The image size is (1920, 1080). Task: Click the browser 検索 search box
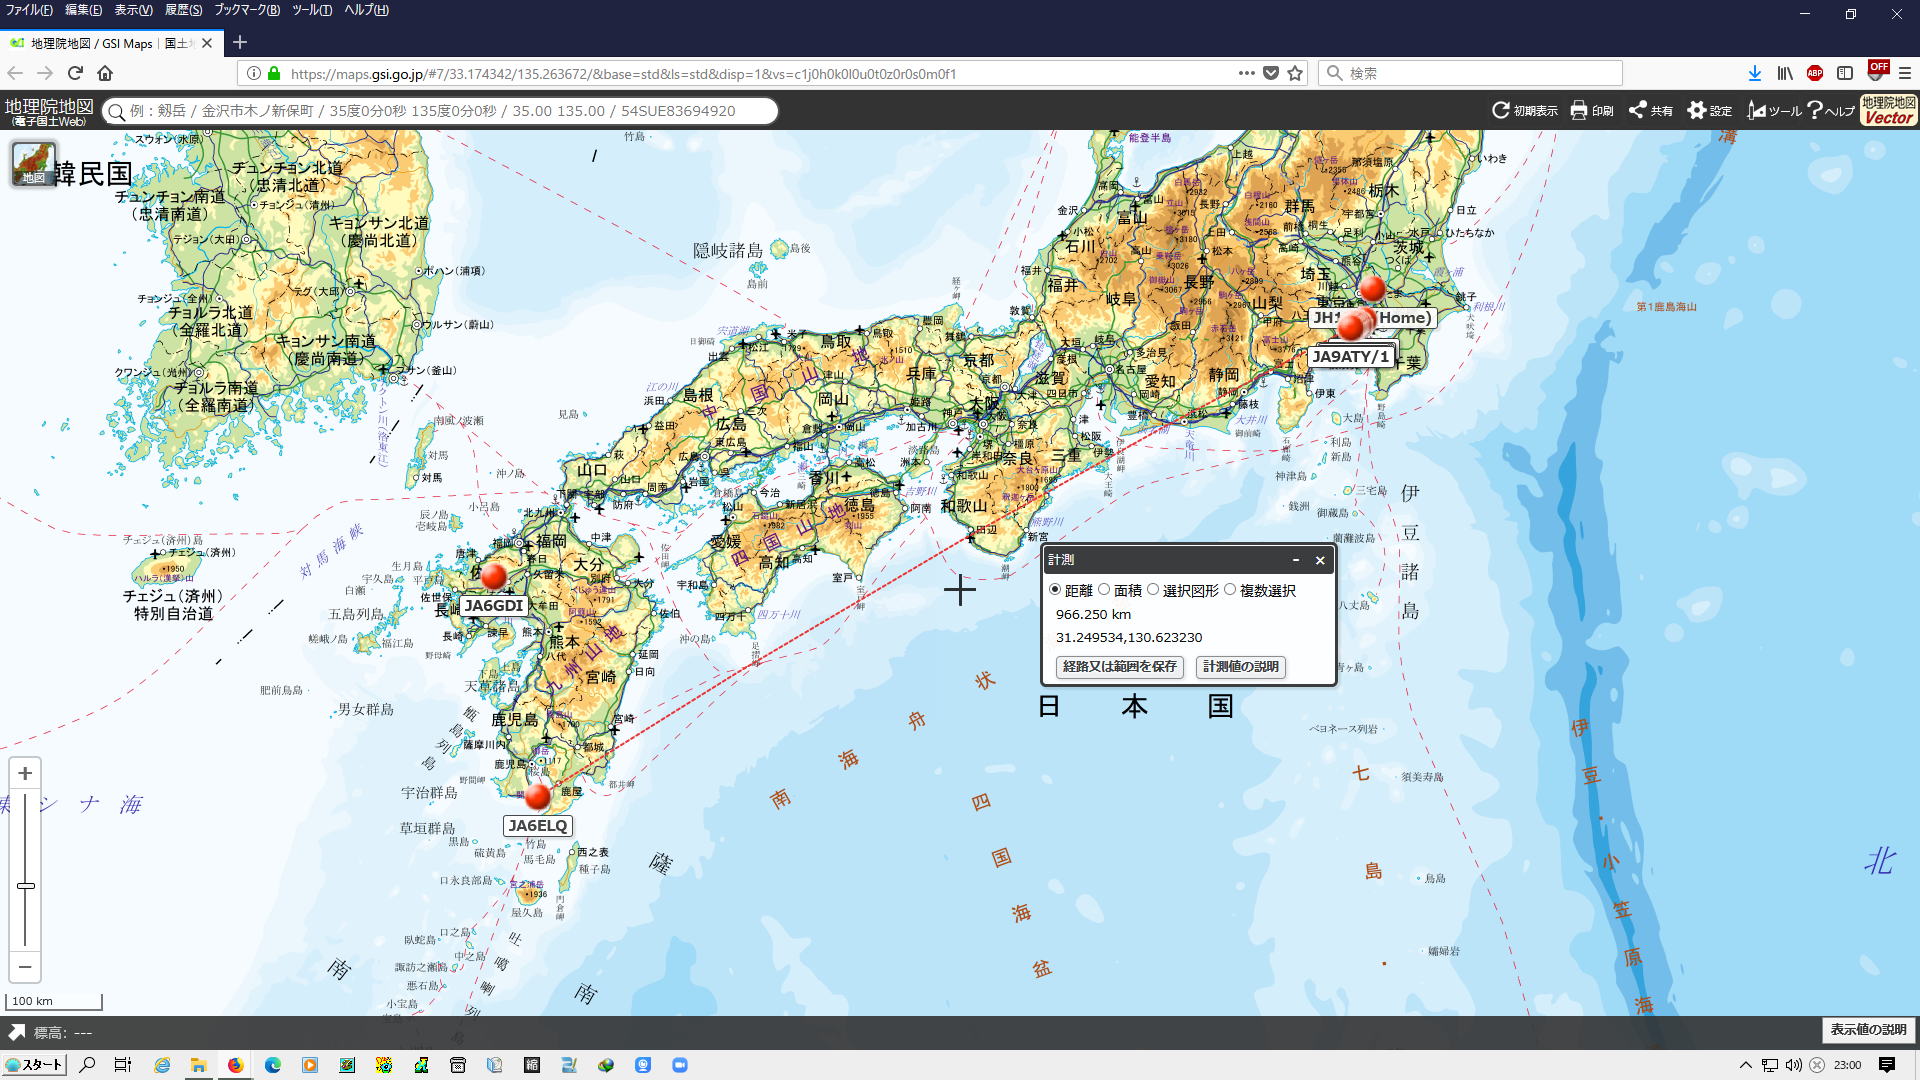coord(1470,73)
